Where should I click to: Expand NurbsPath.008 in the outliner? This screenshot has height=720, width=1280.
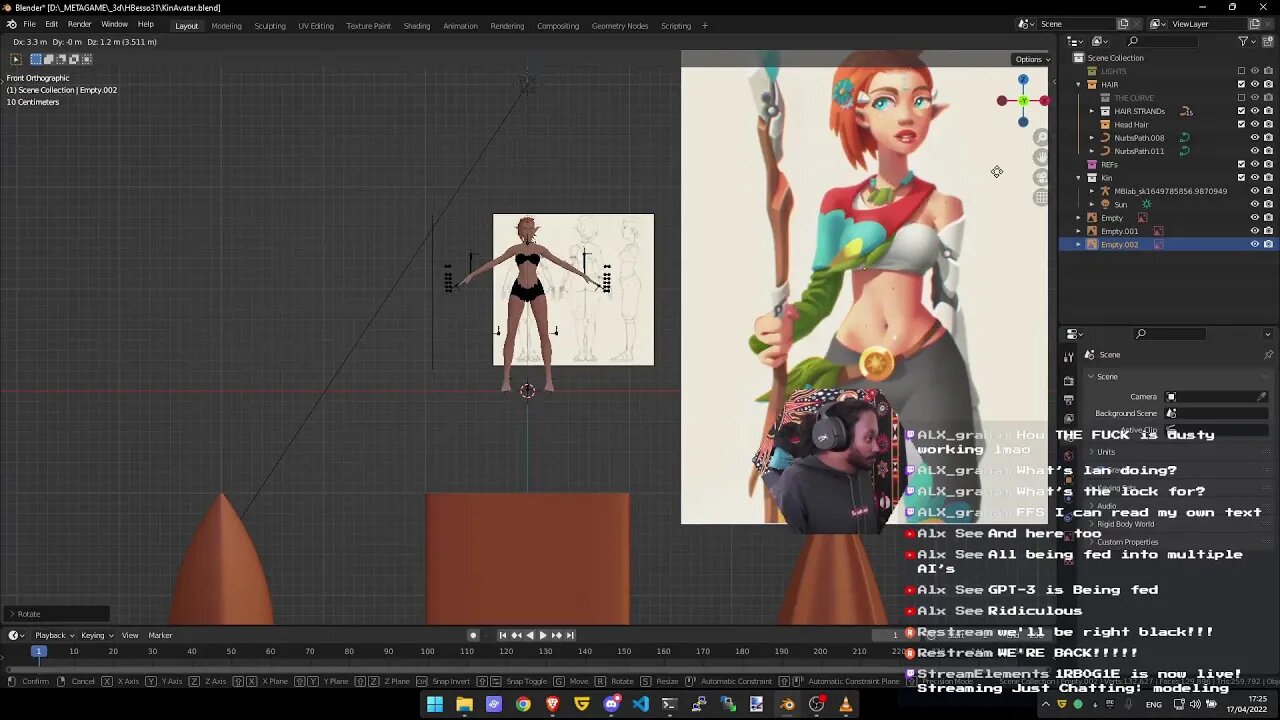pyautogui.click(x=1092, y=138)
